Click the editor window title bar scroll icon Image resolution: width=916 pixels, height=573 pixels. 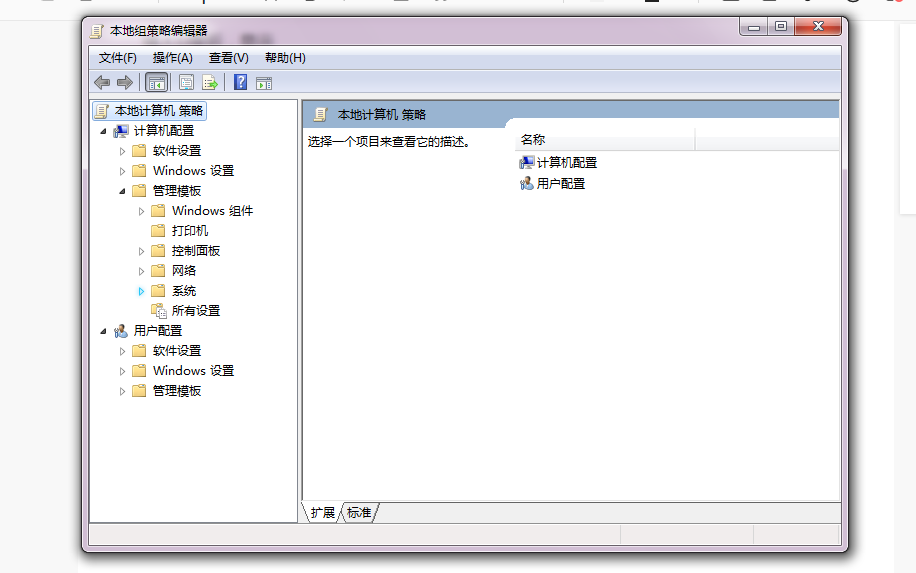[97, 30]
